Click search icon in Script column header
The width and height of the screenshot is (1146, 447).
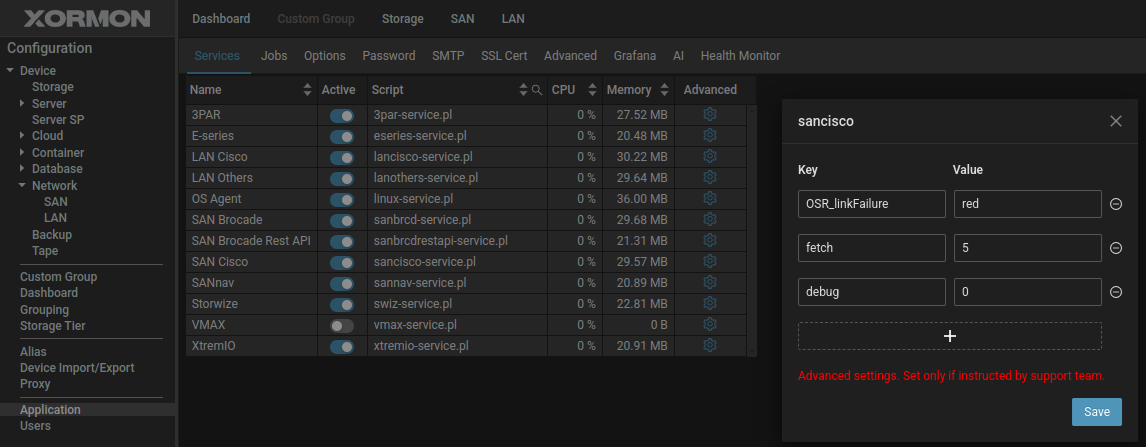click(x=537, y=90)
